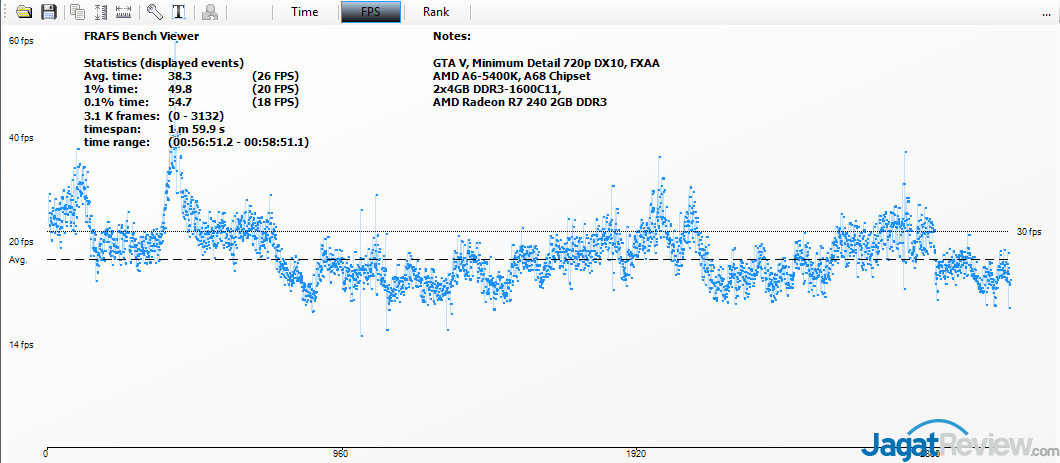The width and height of the screenshot is (1060, 463).
Task: Open a benchmark file with the folder icon
Action: (24, 12)
